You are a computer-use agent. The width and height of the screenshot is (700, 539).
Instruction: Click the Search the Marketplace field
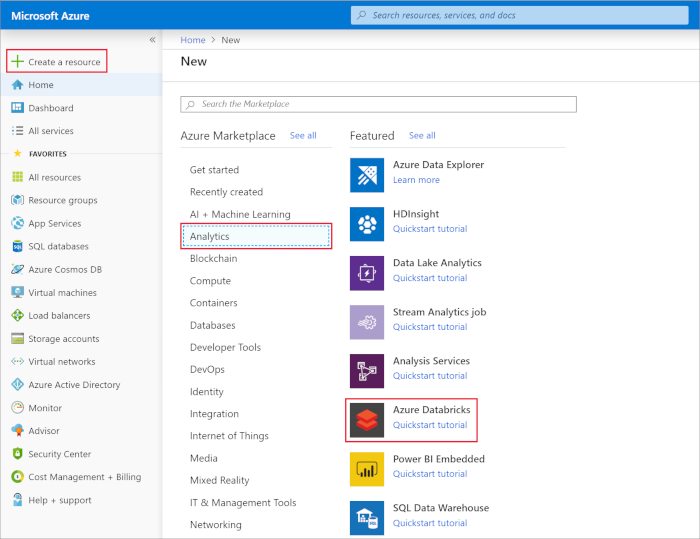pyautogui.click(x=379, y=104)
